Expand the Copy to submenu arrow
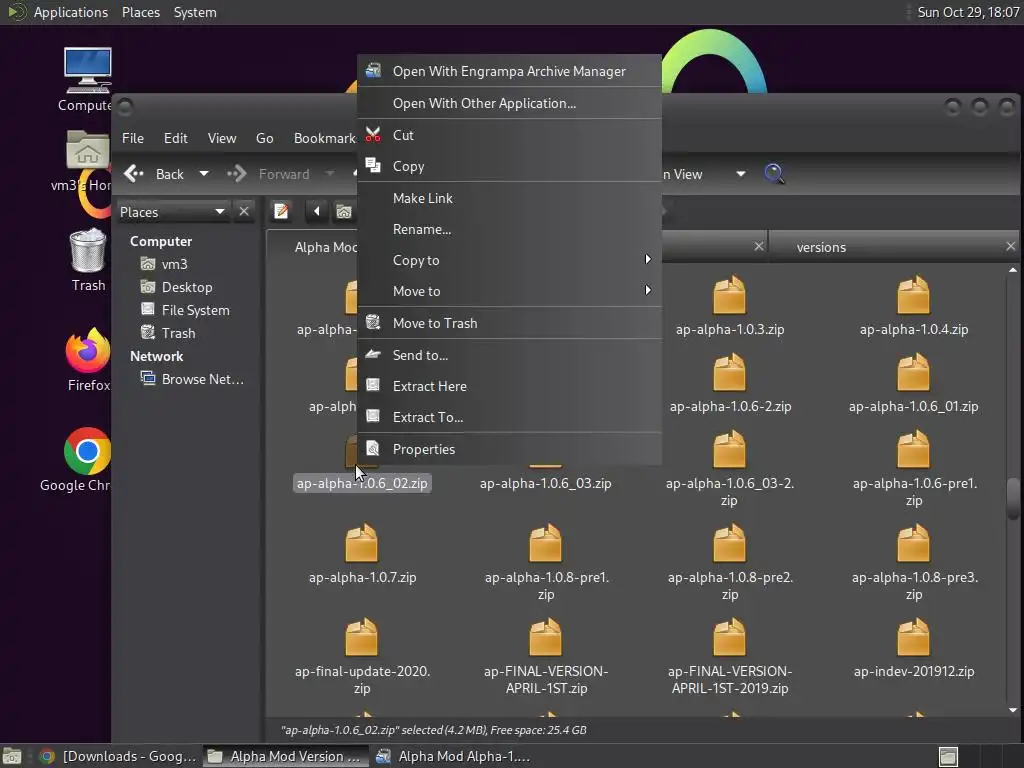This screenshot has width=1024, height=768. (x=647, y=259)
